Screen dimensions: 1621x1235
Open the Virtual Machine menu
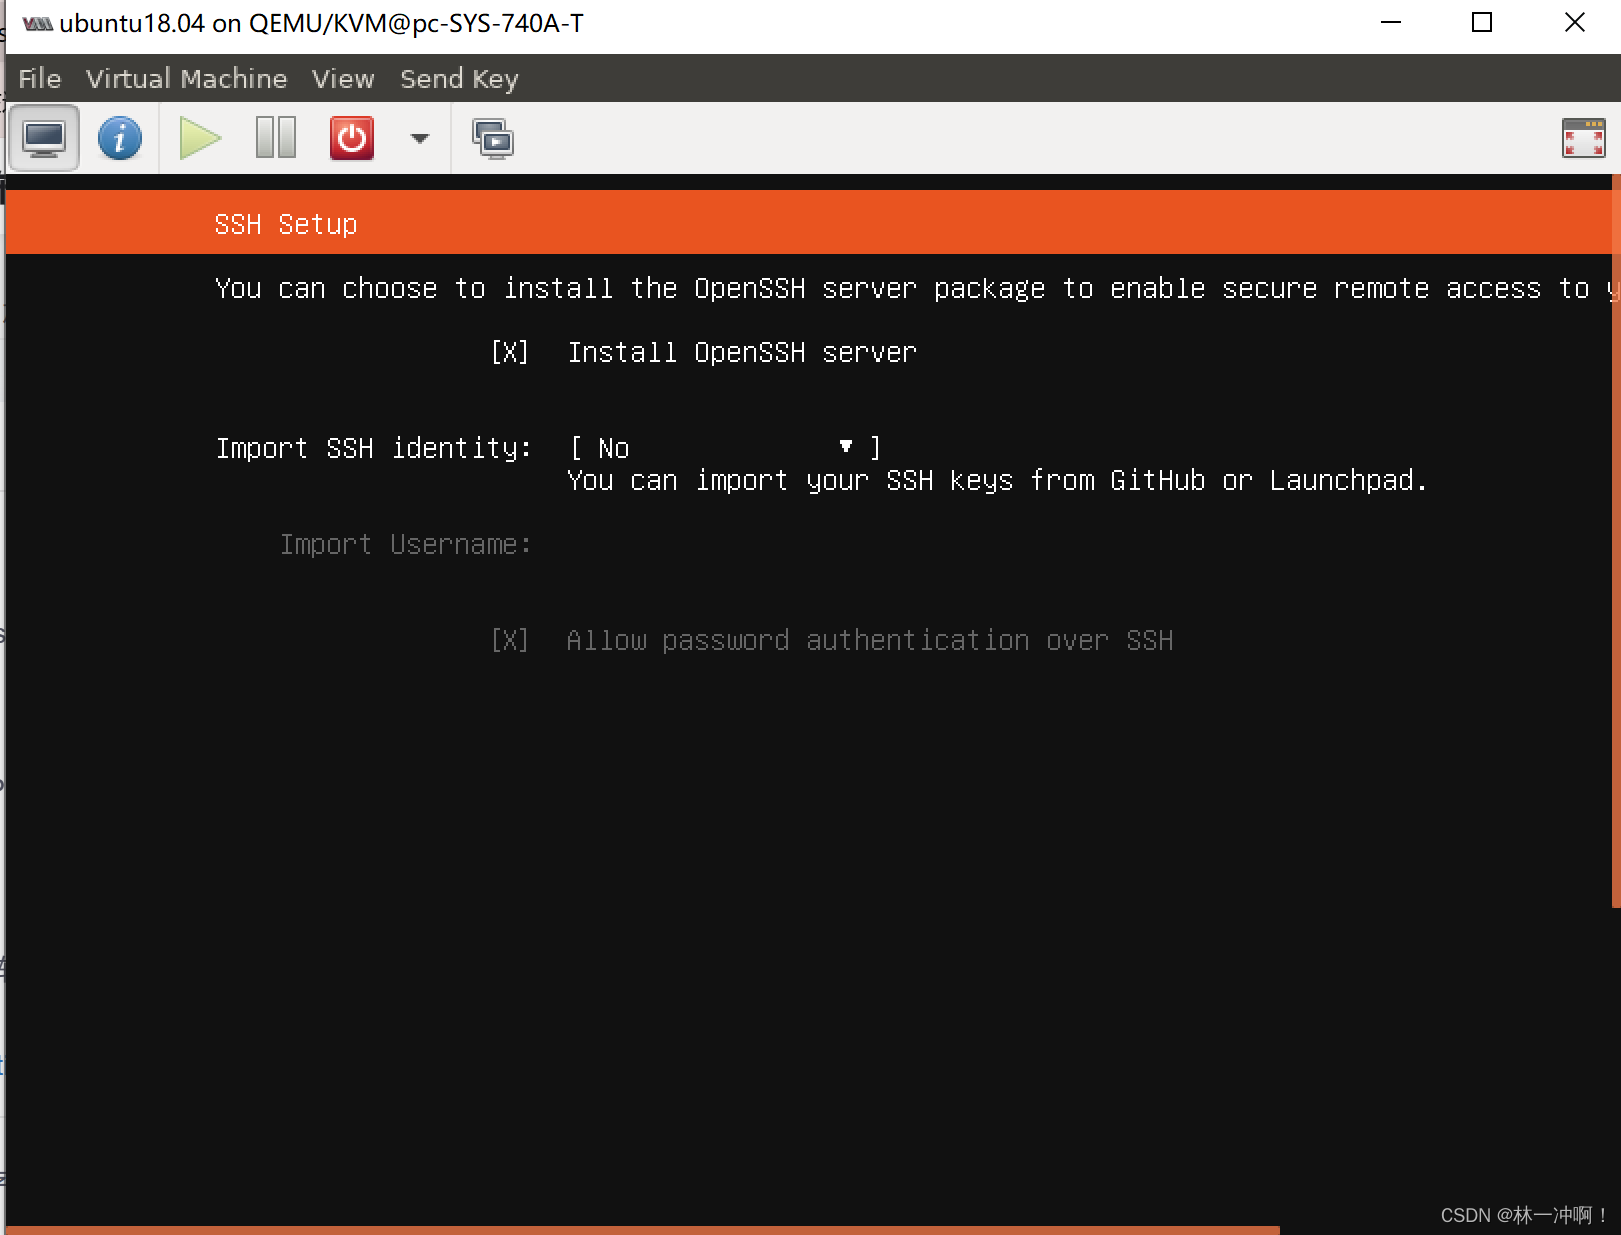(186, 78)
